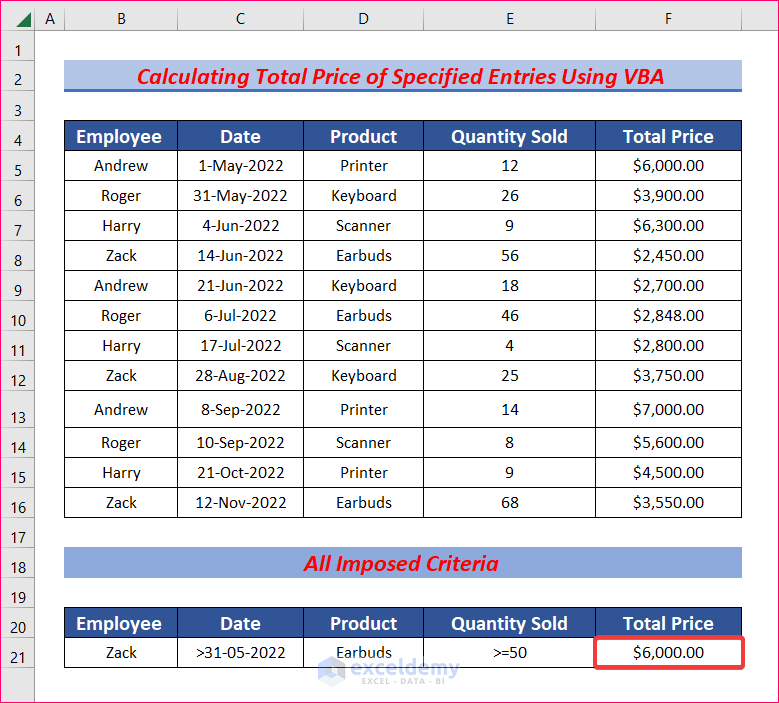Select cell '$5,600.00'

coord(668,443)
